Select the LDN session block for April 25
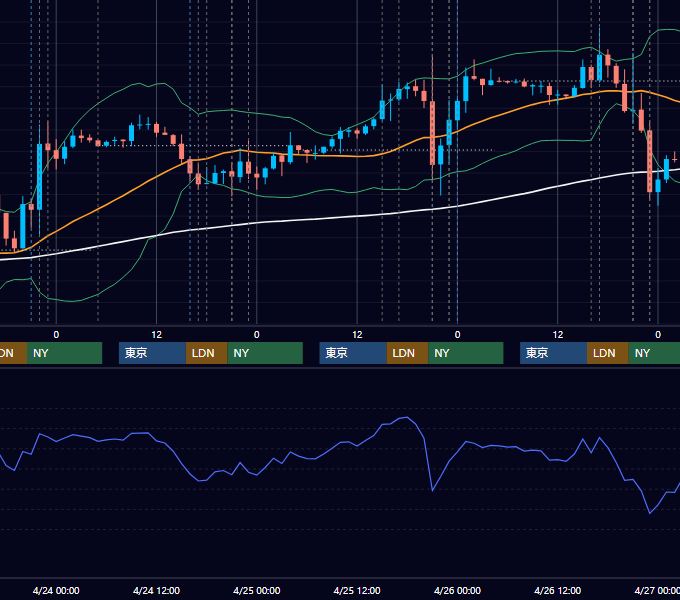680x600 pixels. coord(407,353)
